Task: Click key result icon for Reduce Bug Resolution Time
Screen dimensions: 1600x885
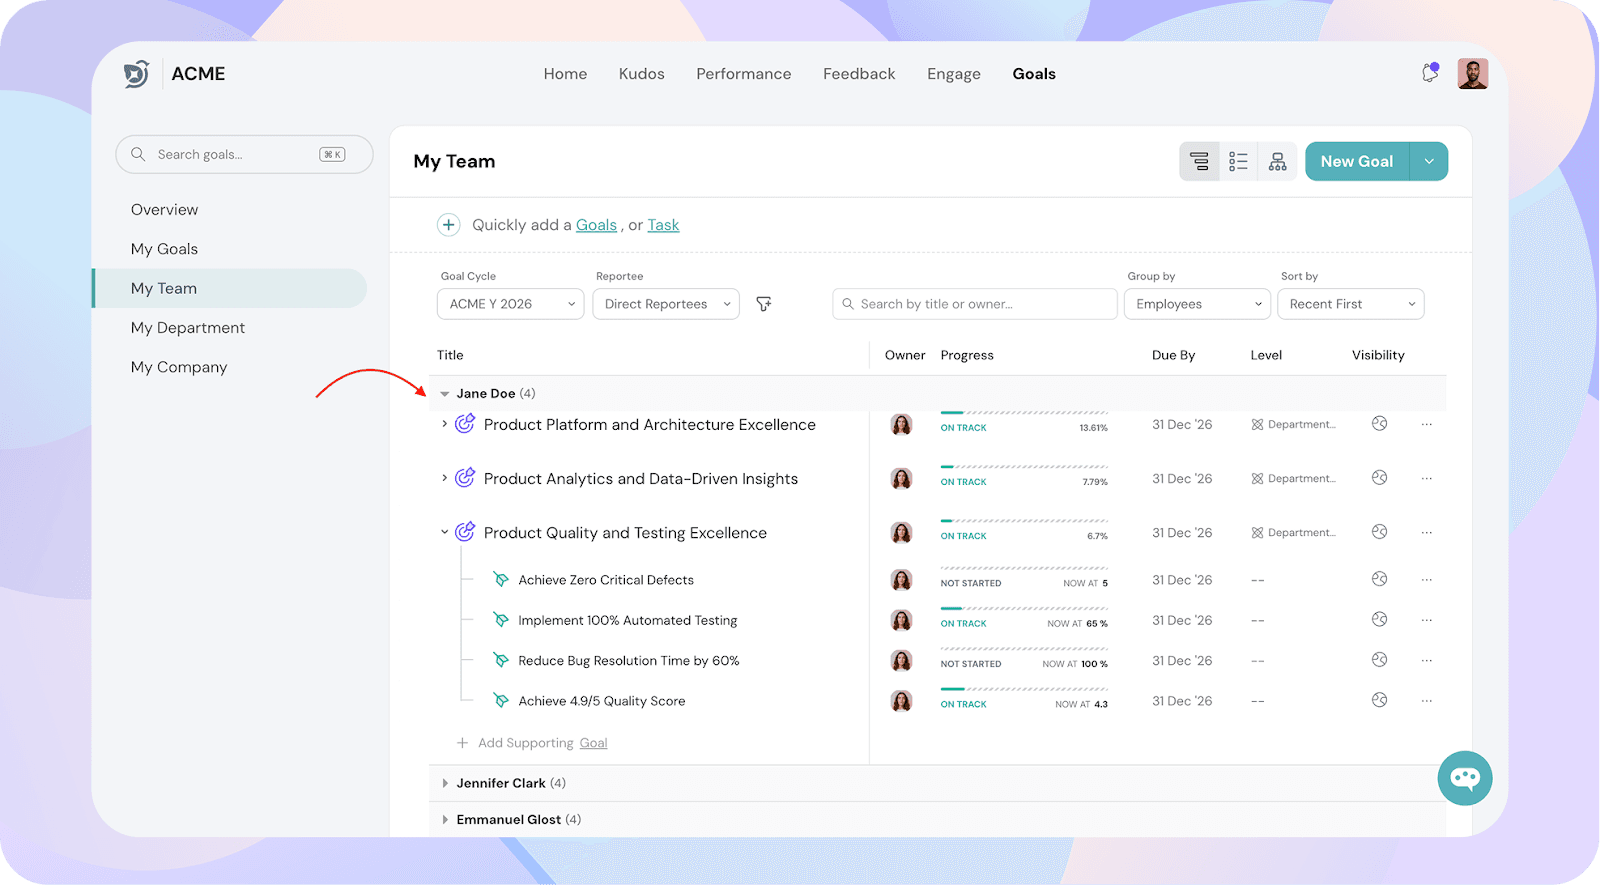Action: pos(501,660)
